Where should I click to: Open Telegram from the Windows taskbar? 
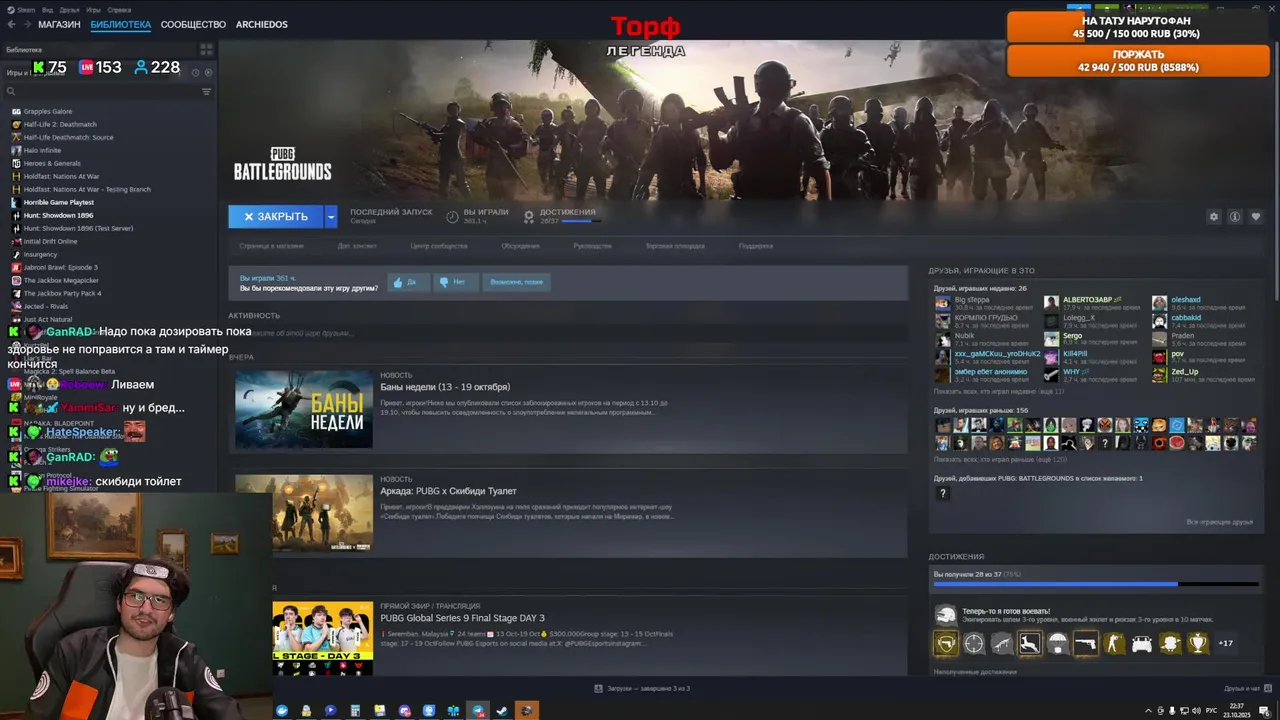(x=478, y=711)
